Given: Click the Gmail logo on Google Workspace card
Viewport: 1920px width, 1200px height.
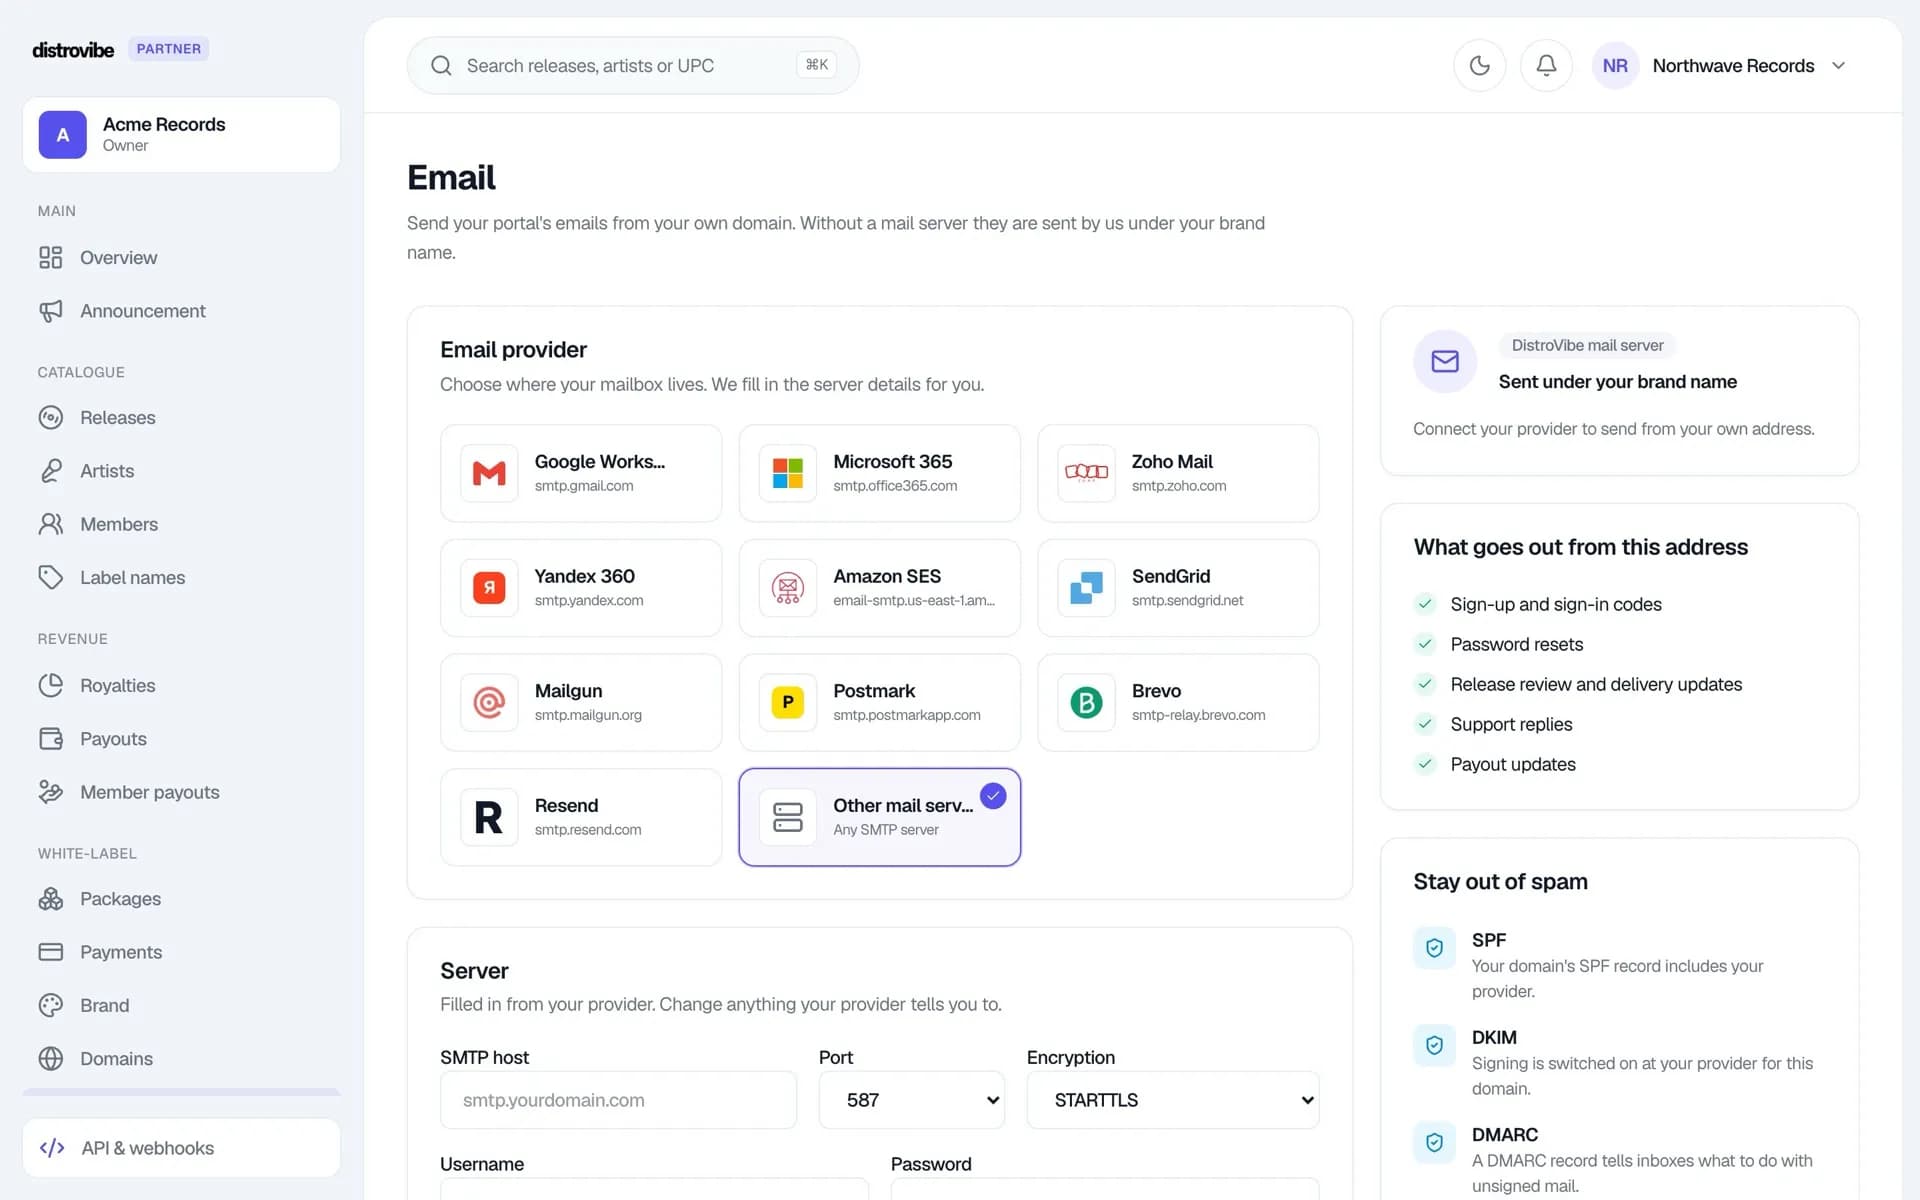Looking at the screenshot, I should 489,473.
